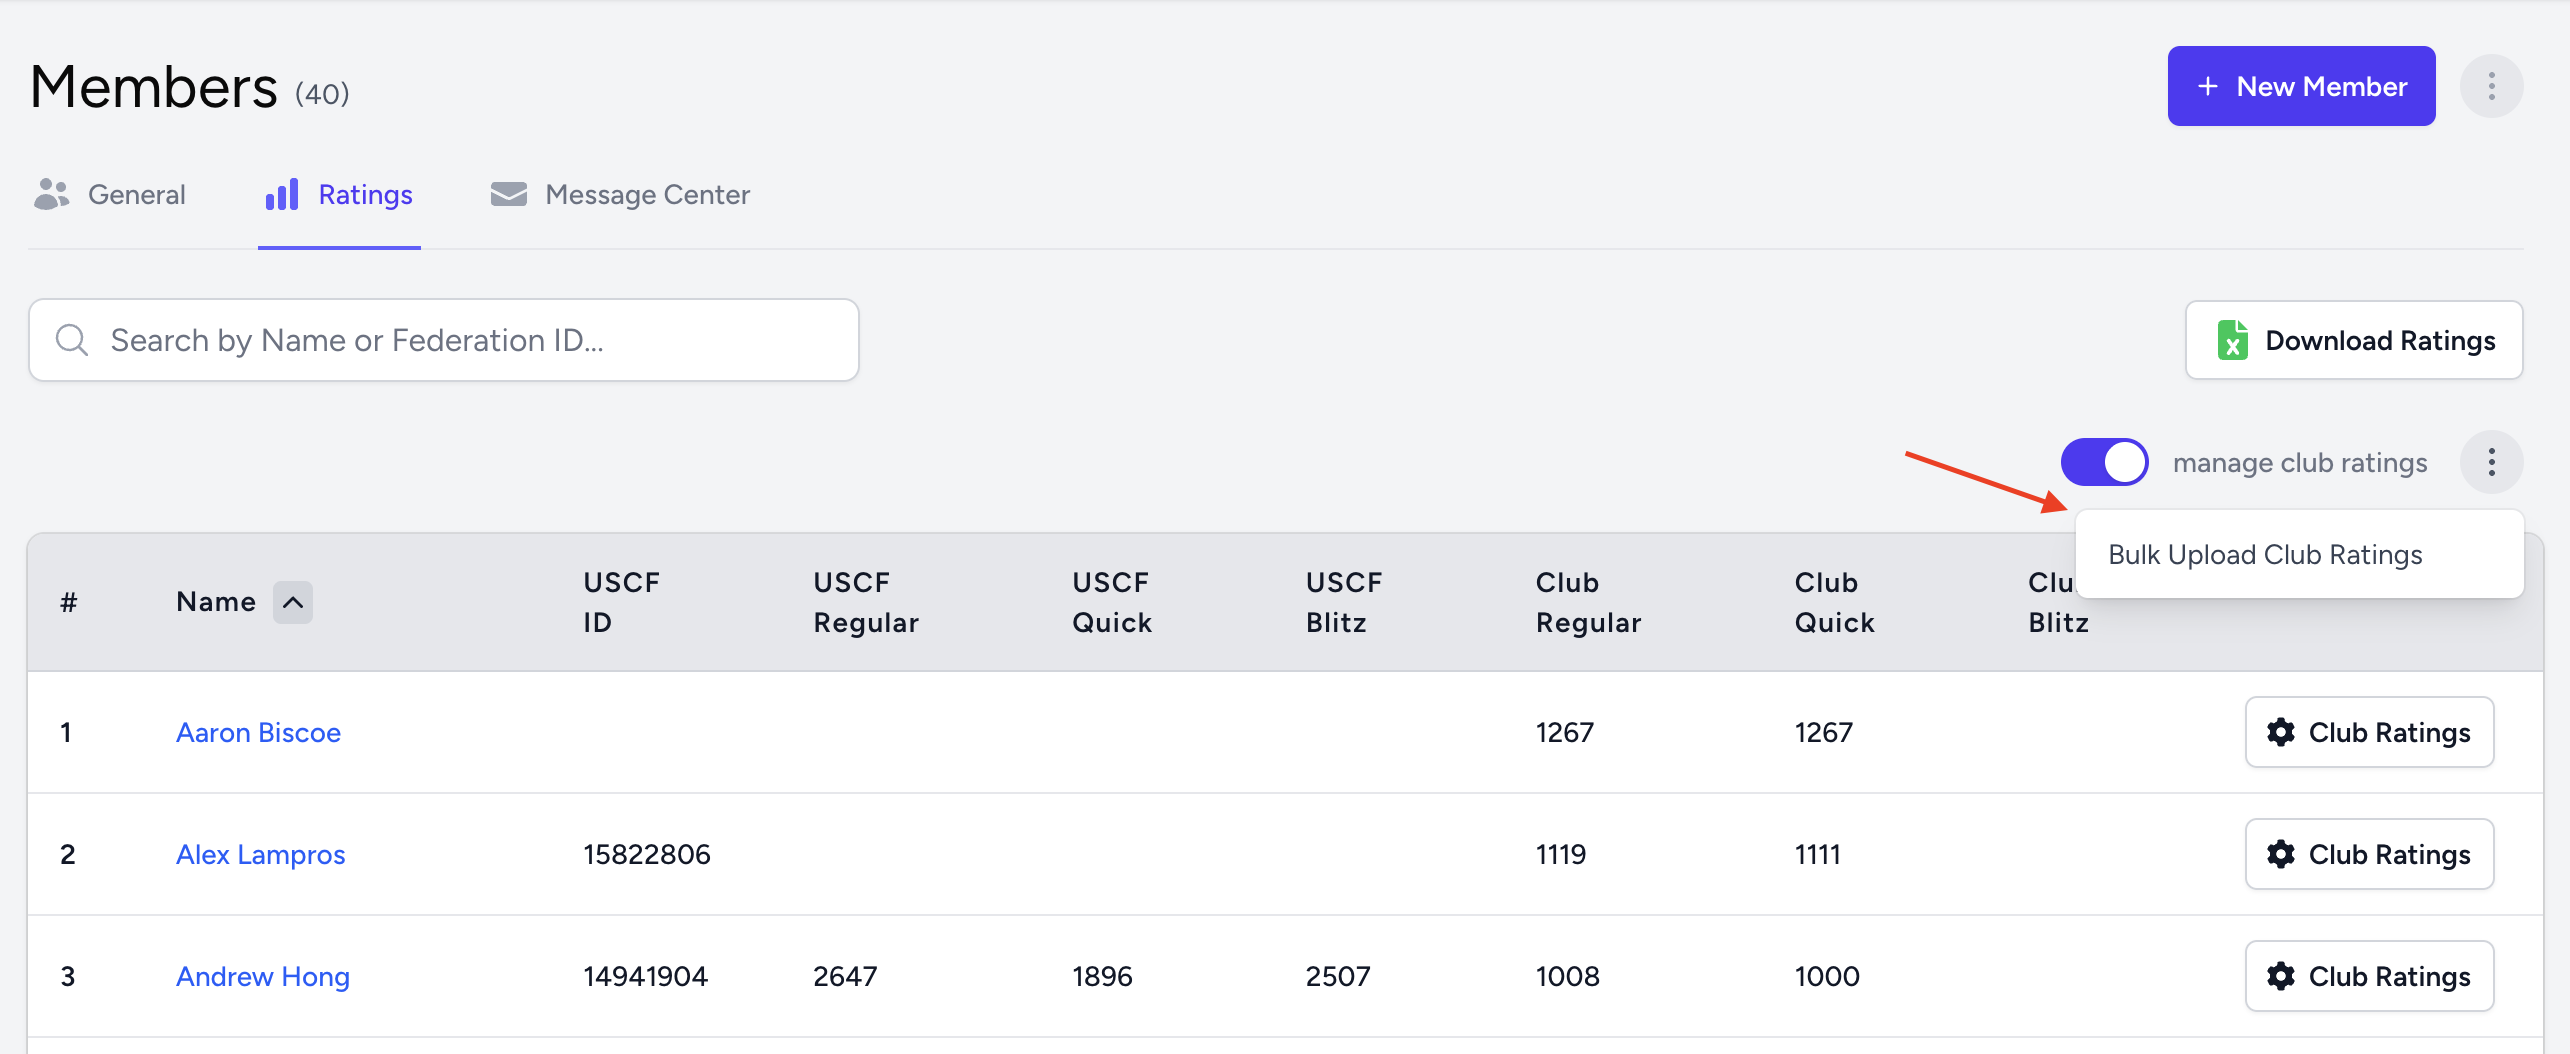The width and height of the screenshot is (2570, 1054).
Task: Click gear icon in Andrew Hong's row
Action: pyautogui.click(x=2281, y=976)
